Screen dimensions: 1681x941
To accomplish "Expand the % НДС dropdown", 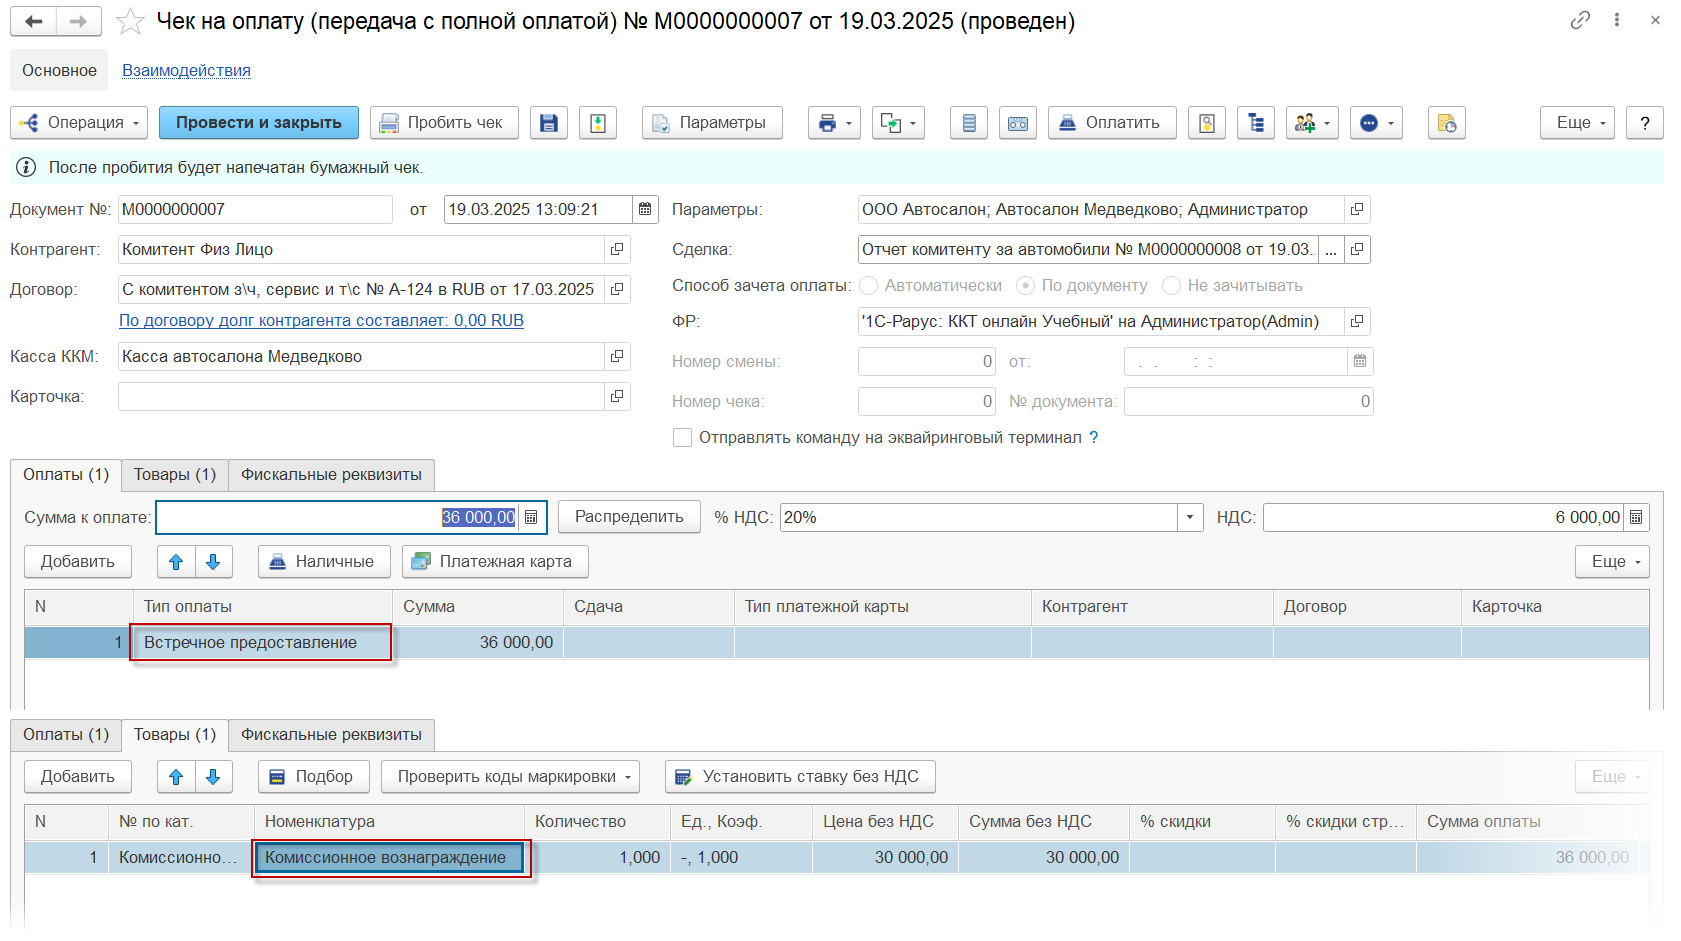I will pos(1189,517).
